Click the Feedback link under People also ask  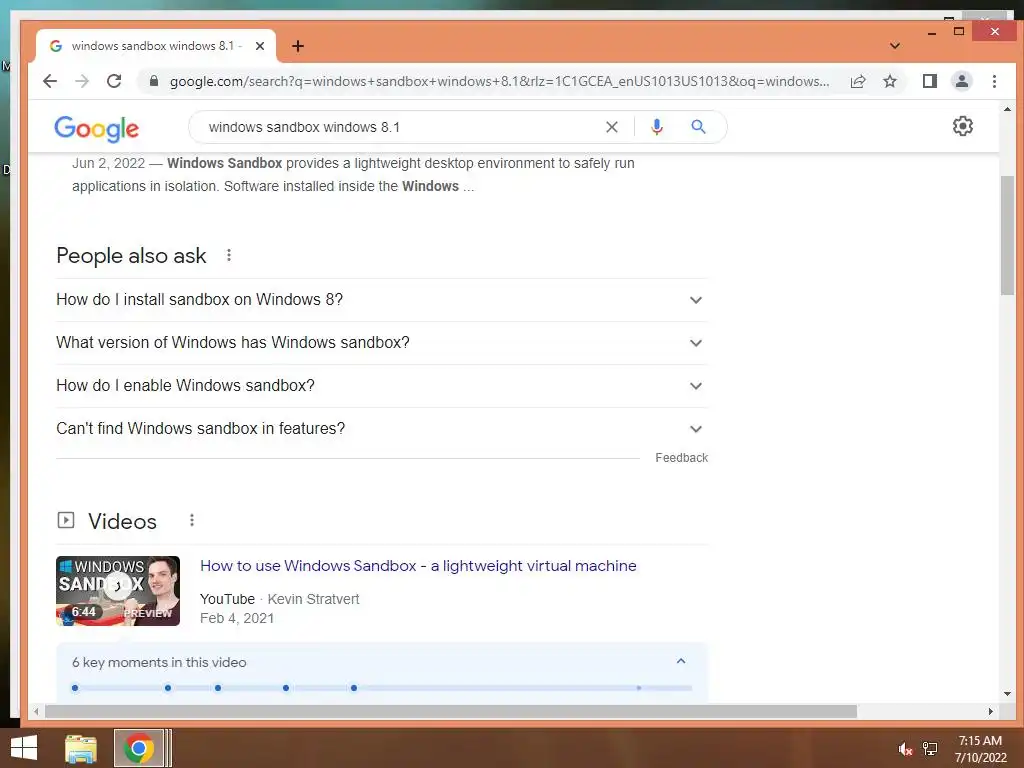point(681,458)
